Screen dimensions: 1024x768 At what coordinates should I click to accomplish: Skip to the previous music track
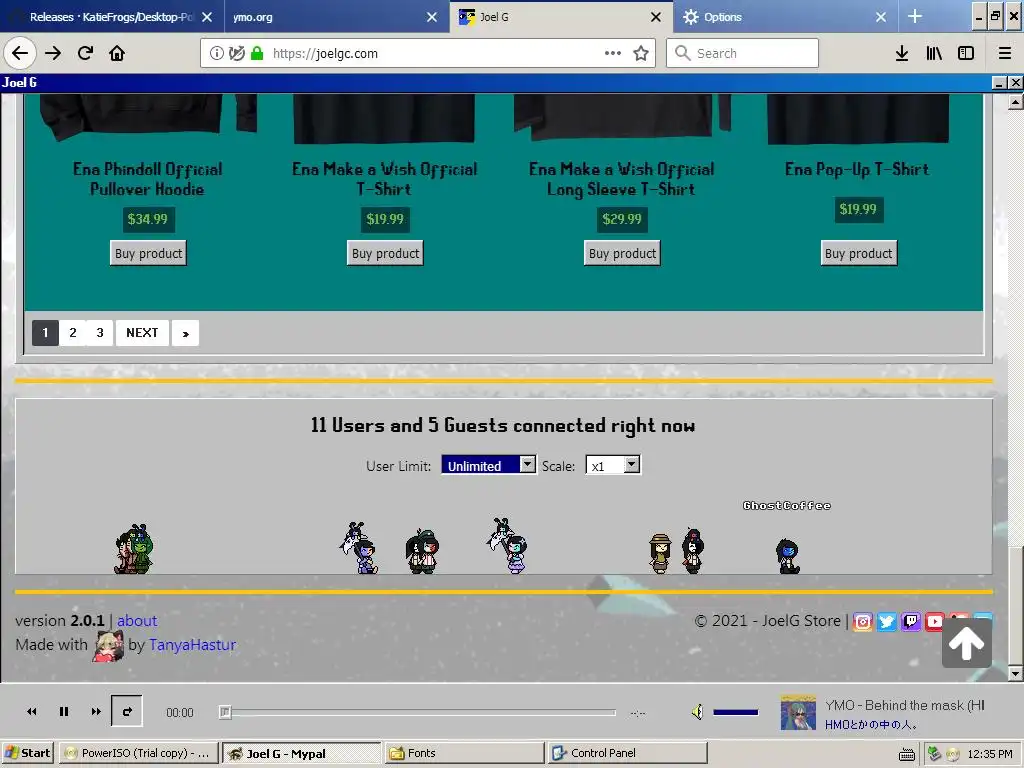(x=31, y=712)
